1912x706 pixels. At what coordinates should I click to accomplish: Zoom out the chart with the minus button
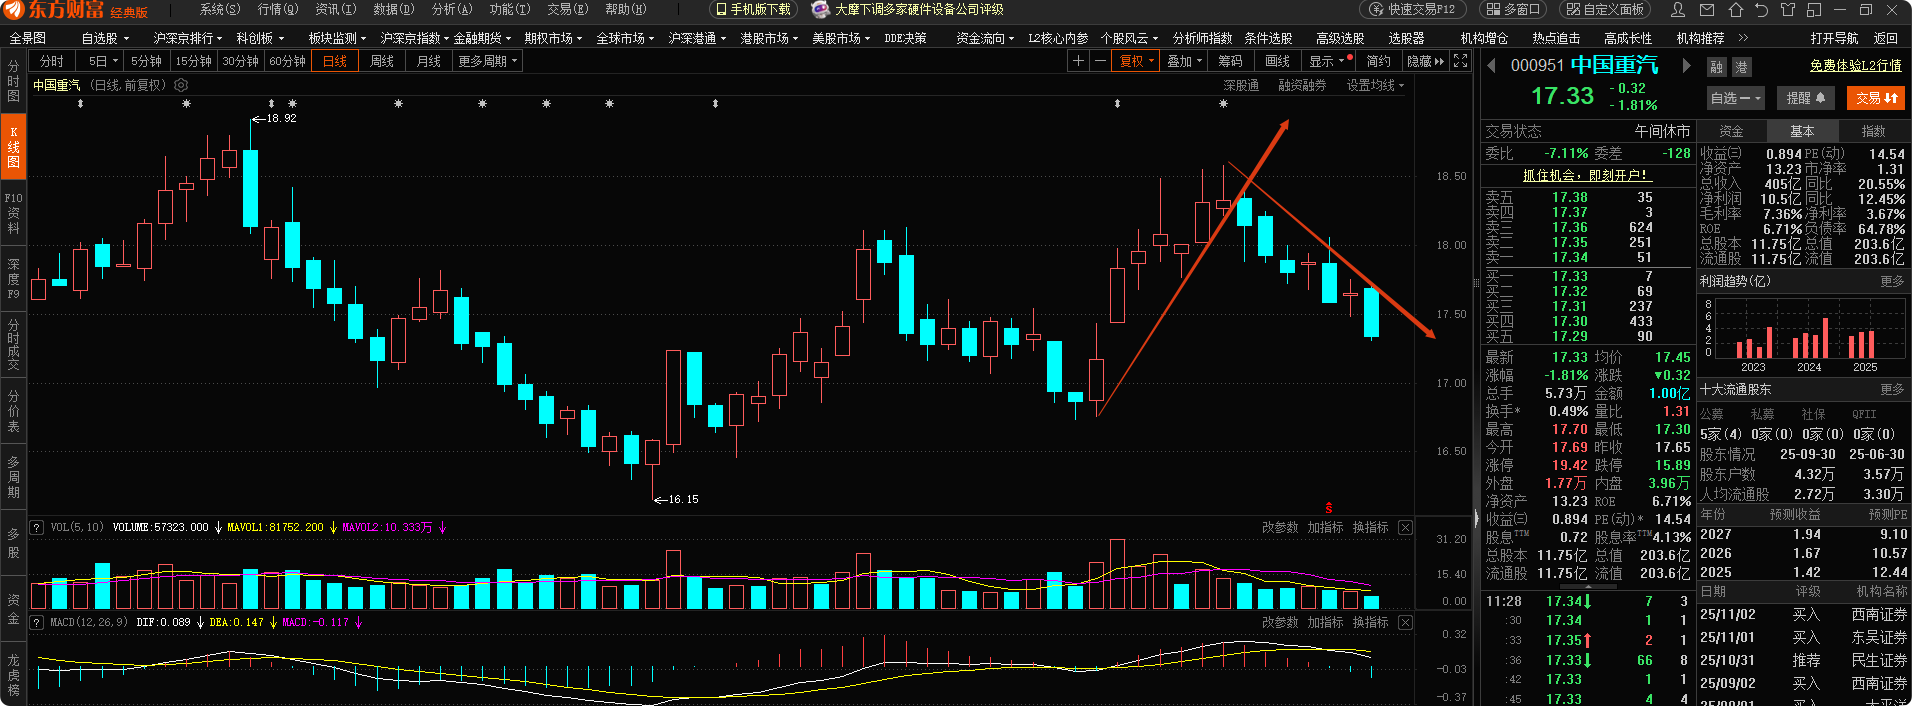[x=1100, y=61]
